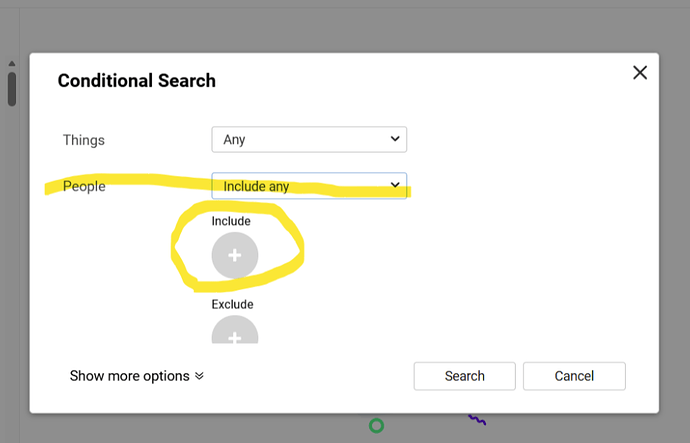Click the Things label
The width and height of the screenshot is (690, 443).
coord(84,140)
